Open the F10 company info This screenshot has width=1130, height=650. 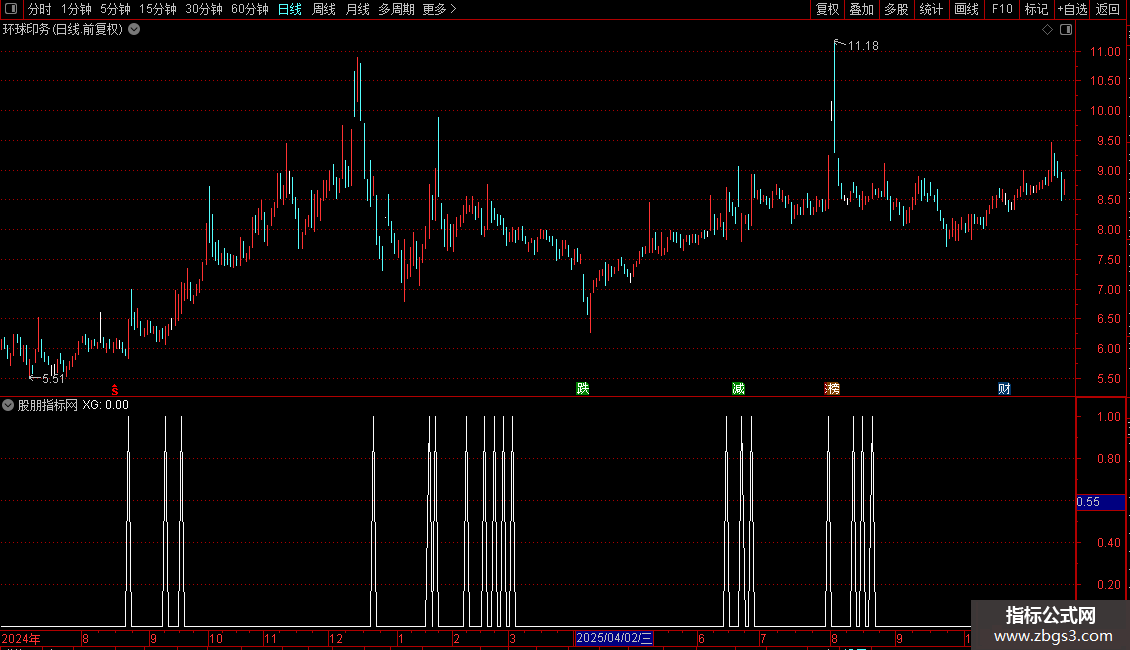click(x=1002, y=9)
